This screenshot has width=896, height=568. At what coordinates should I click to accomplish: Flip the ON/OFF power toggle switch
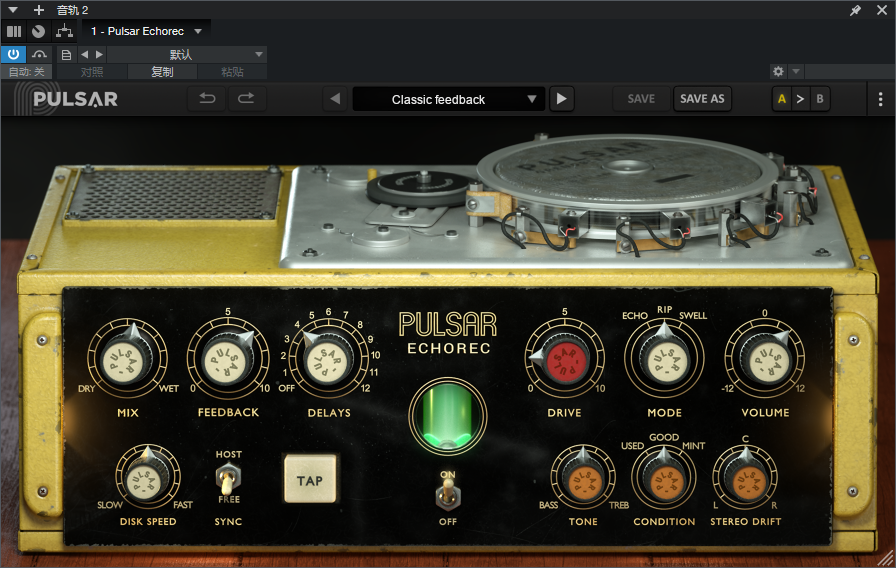click(x=447, y=495)
